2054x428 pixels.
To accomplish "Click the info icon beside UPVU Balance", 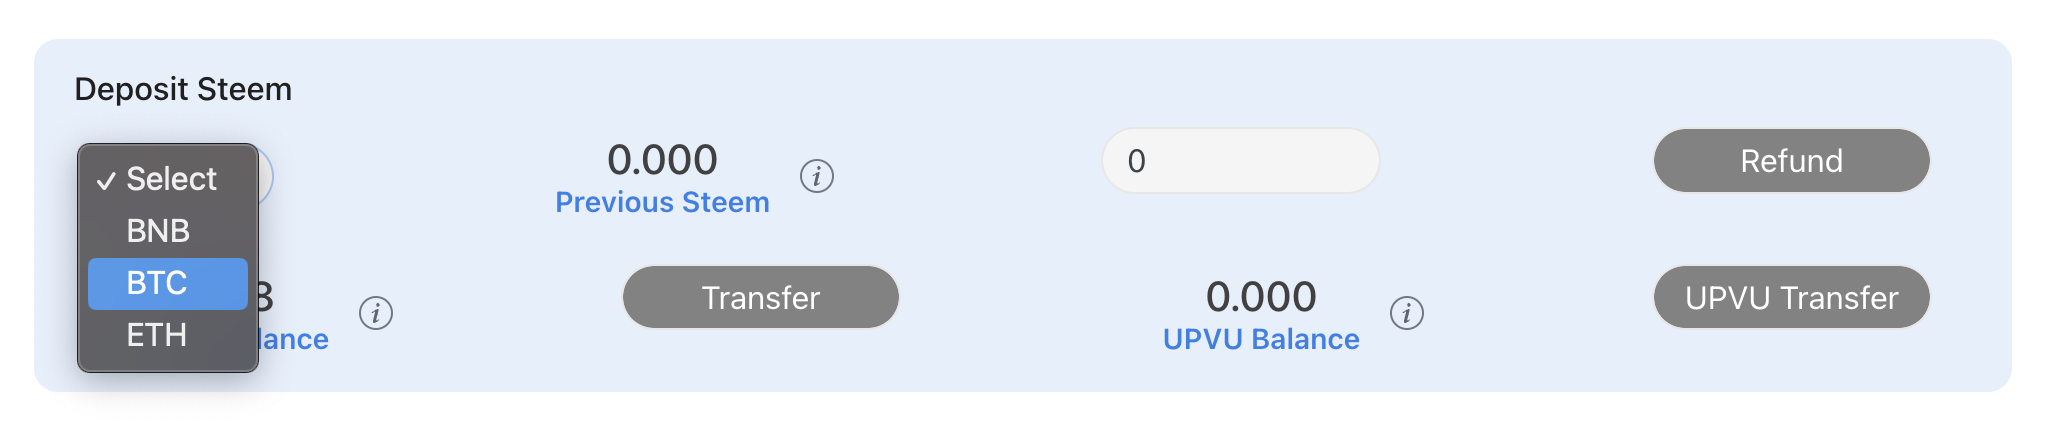I will (x=1406, y=313).
